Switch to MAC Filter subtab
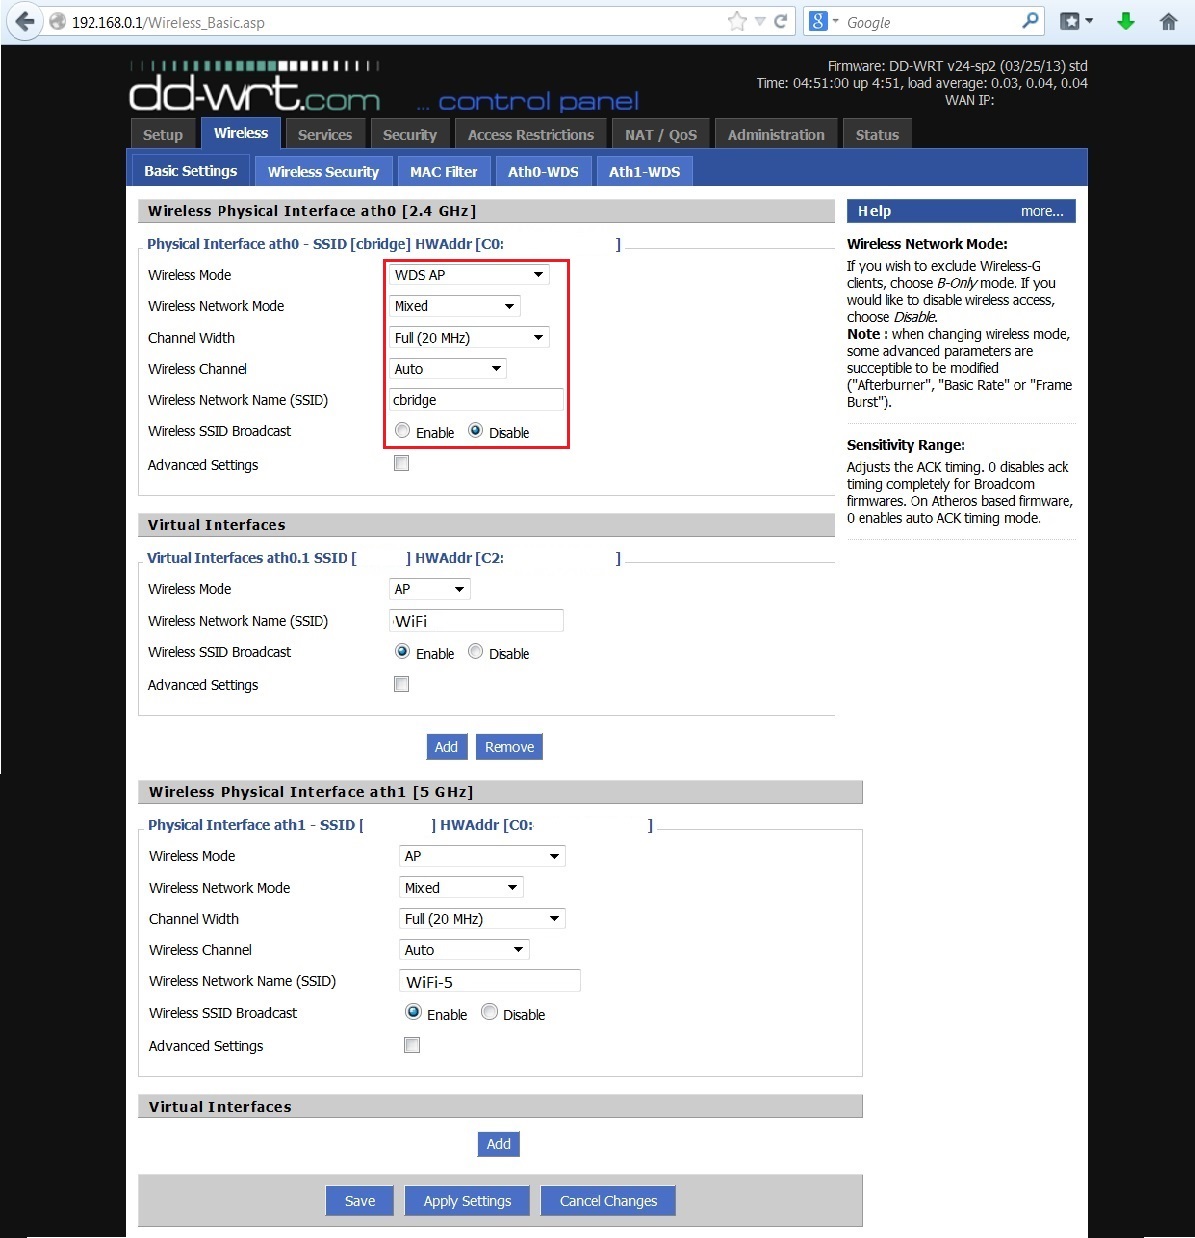The width and height of the screenshot is (1195, 1238). coord(443,172)
